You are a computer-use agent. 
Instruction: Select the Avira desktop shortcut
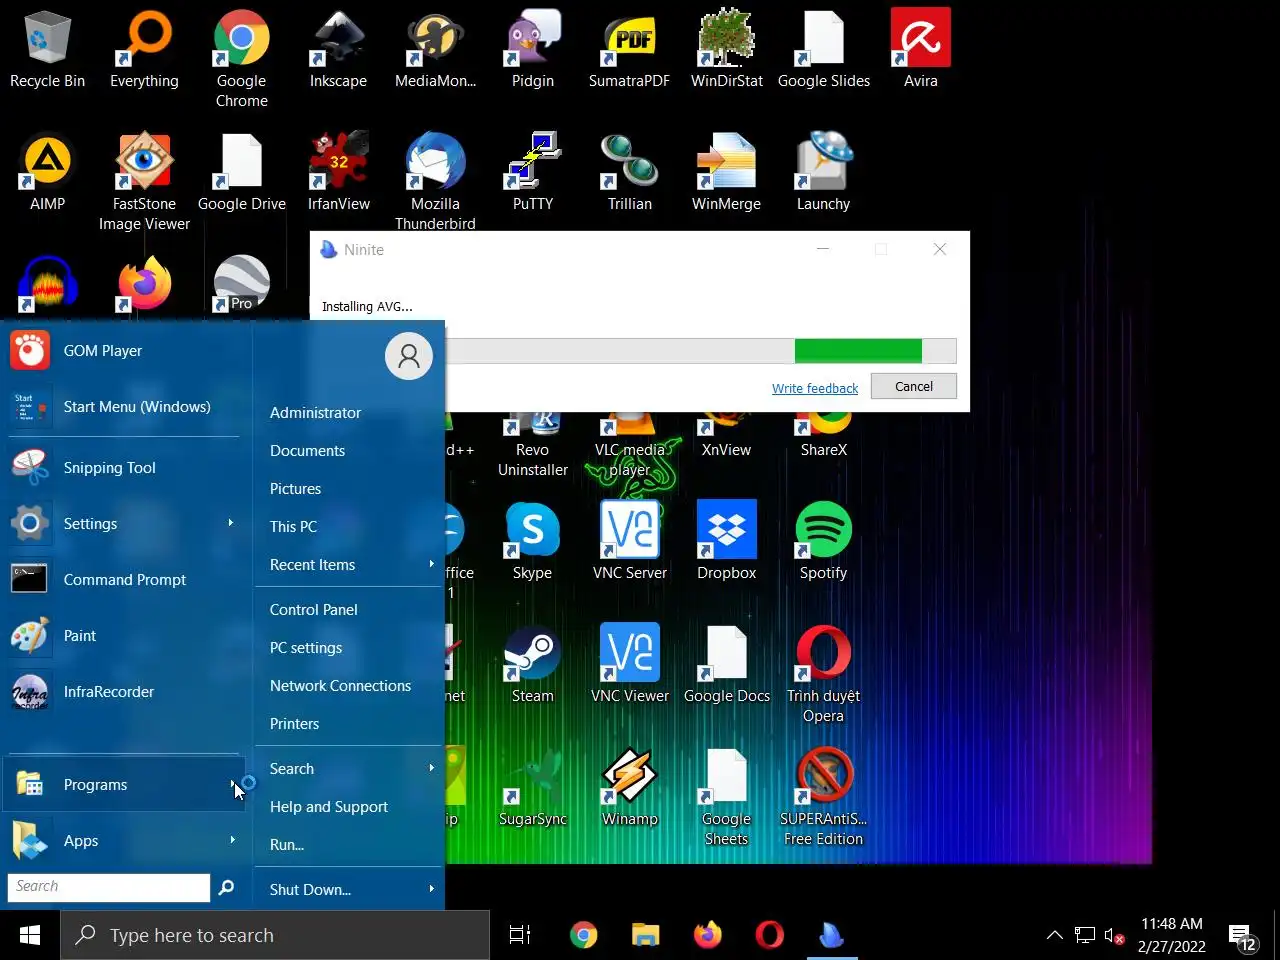pos(920,50)
